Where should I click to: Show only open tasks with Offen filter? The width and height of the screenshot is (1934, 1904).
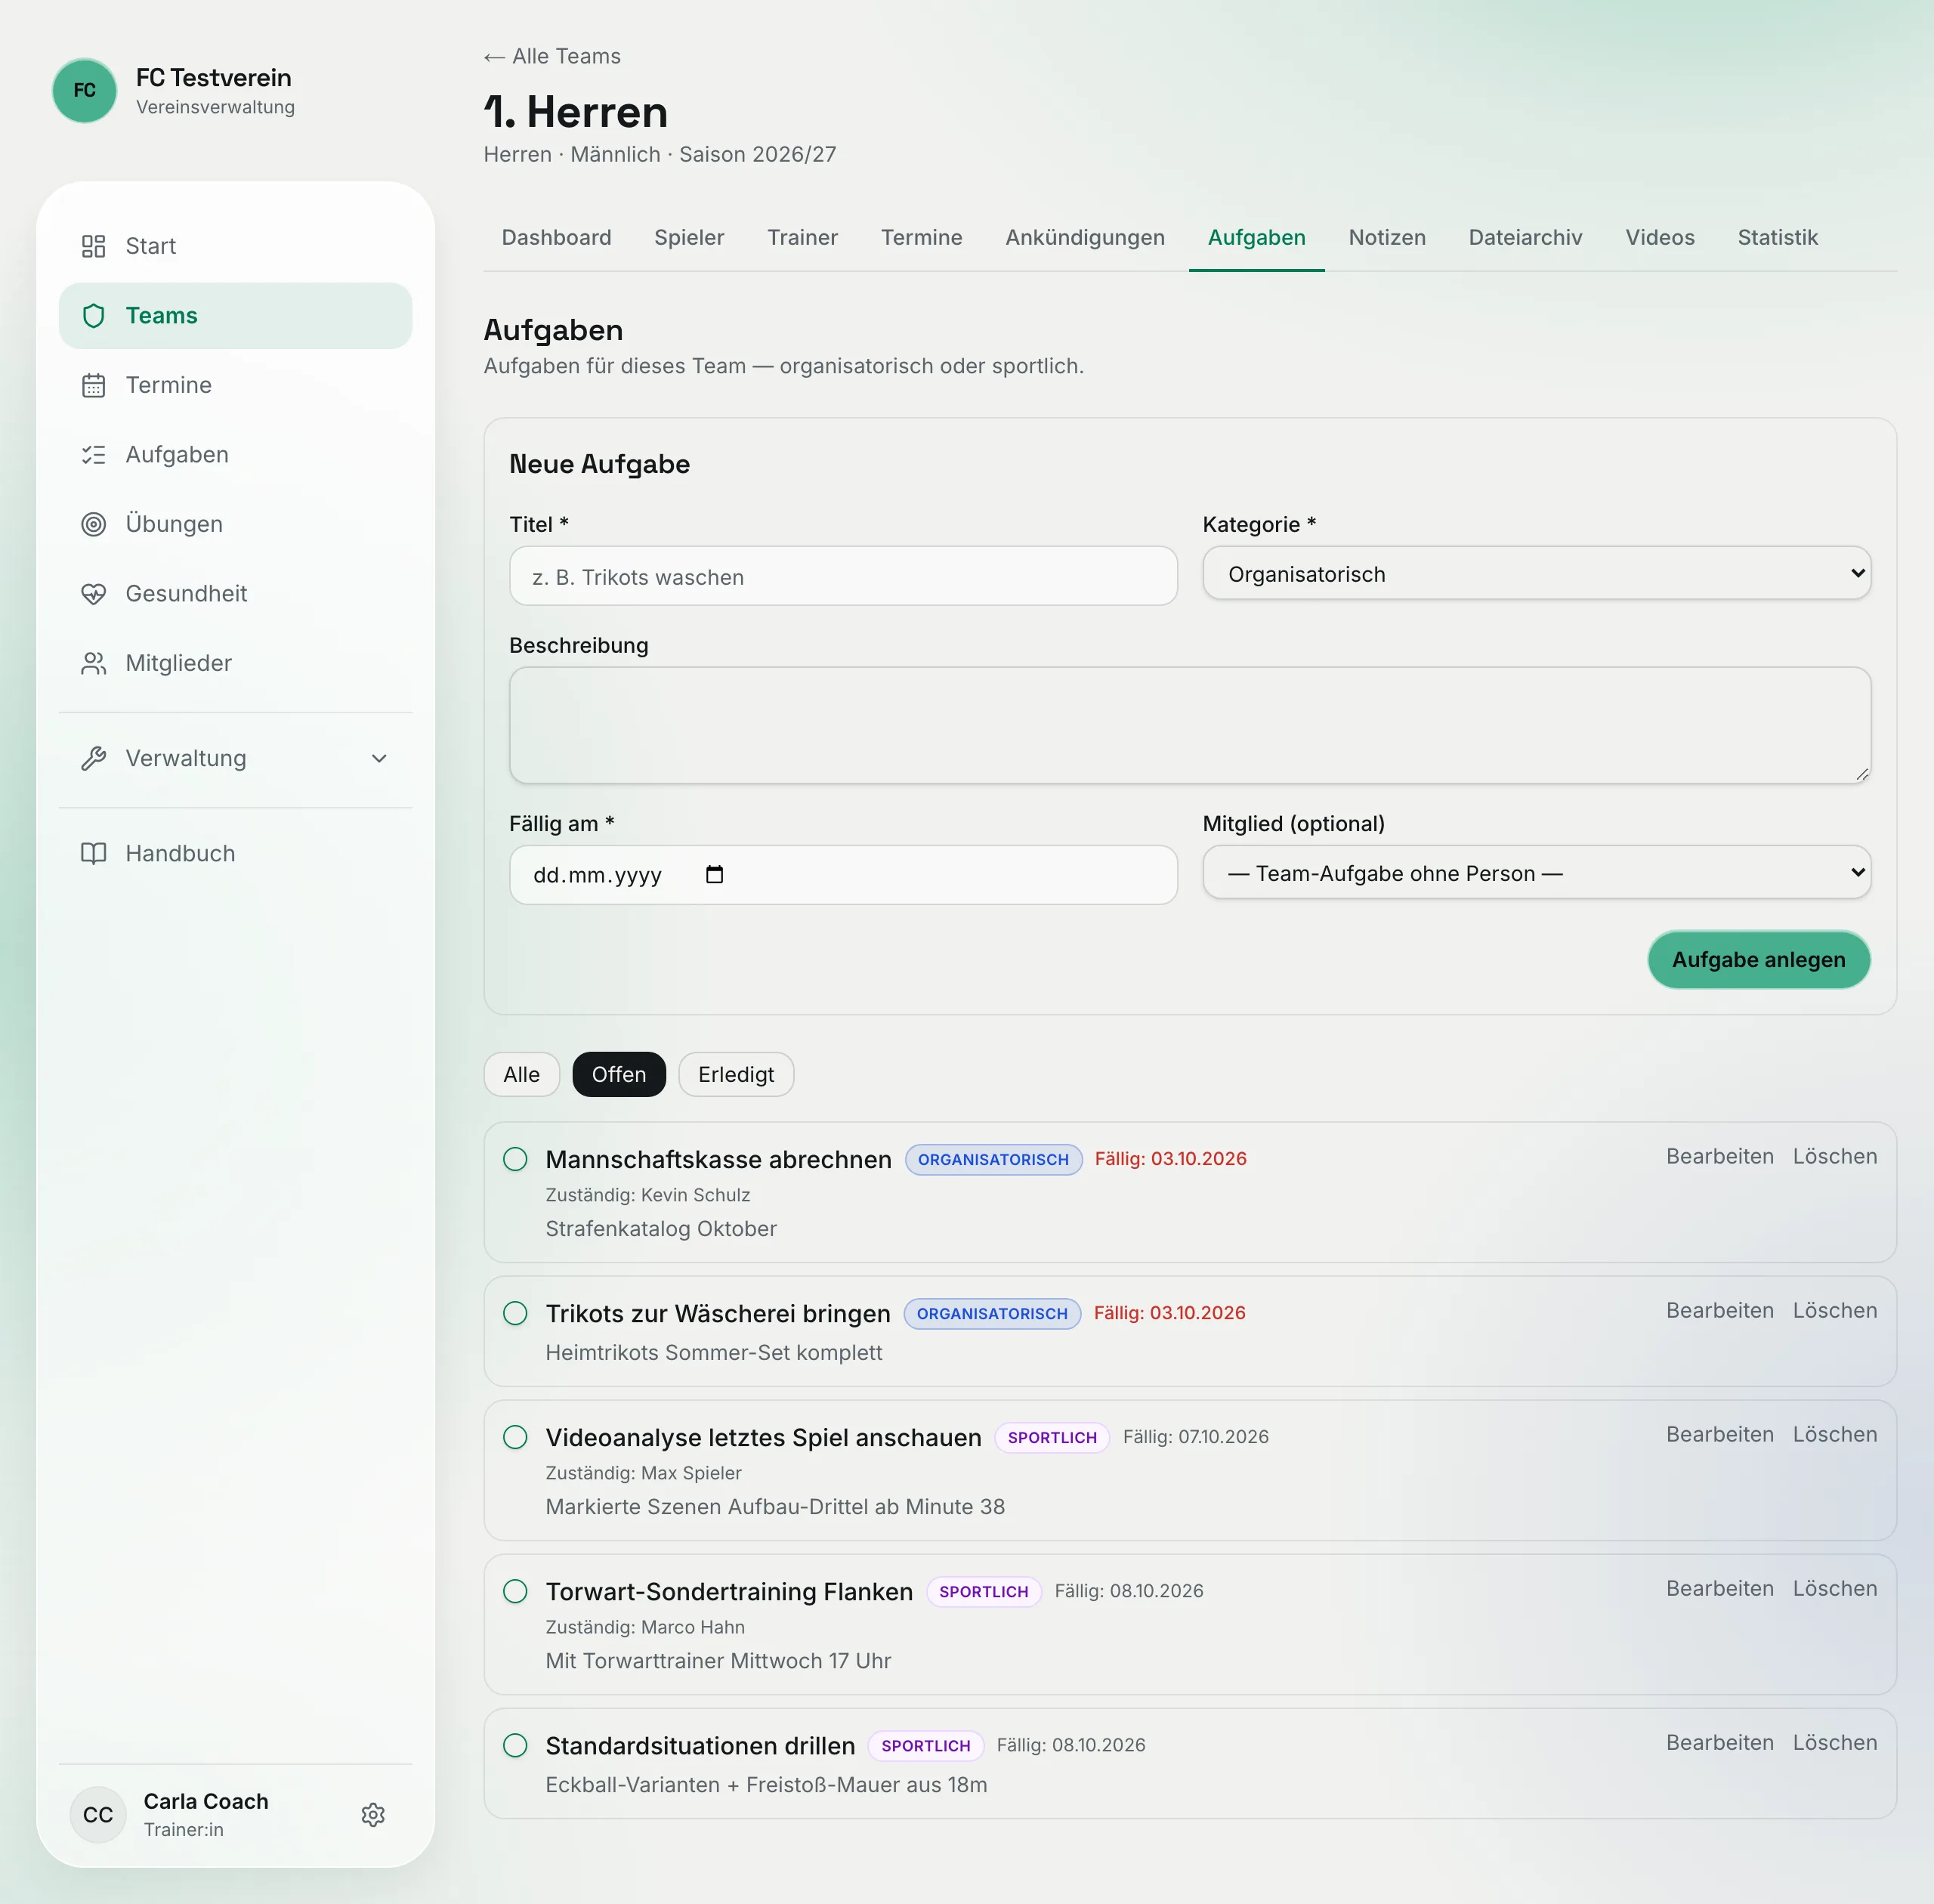pos(619,1074)
